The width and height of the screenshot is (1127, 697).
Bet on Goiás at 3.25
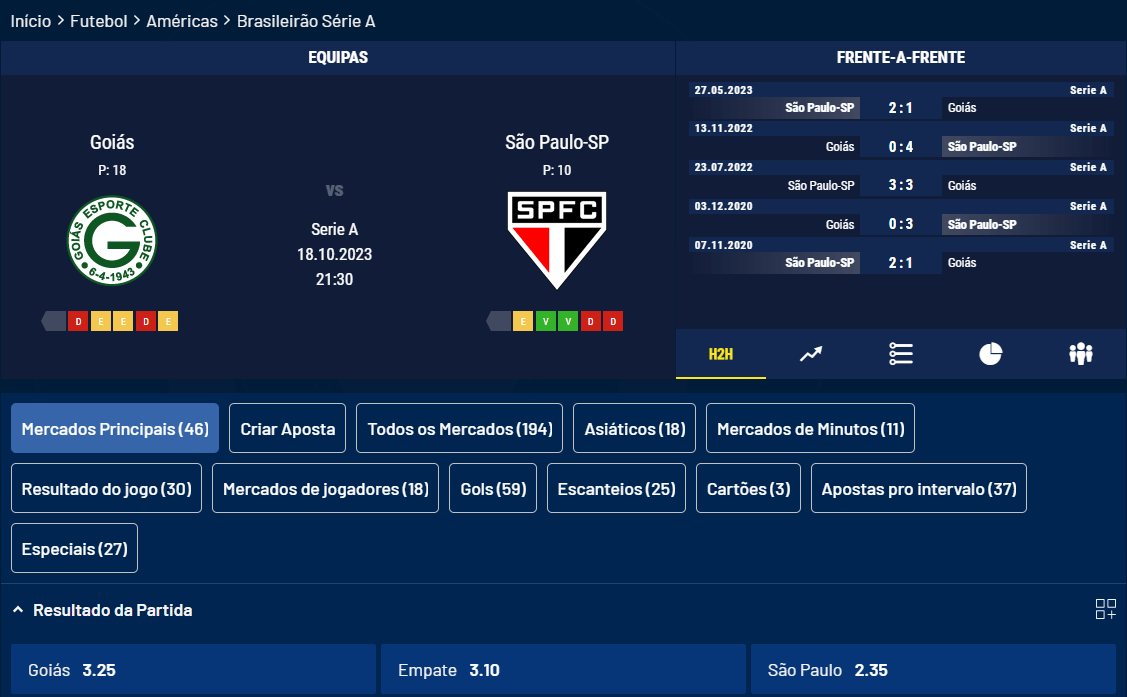tap(193, 670)
